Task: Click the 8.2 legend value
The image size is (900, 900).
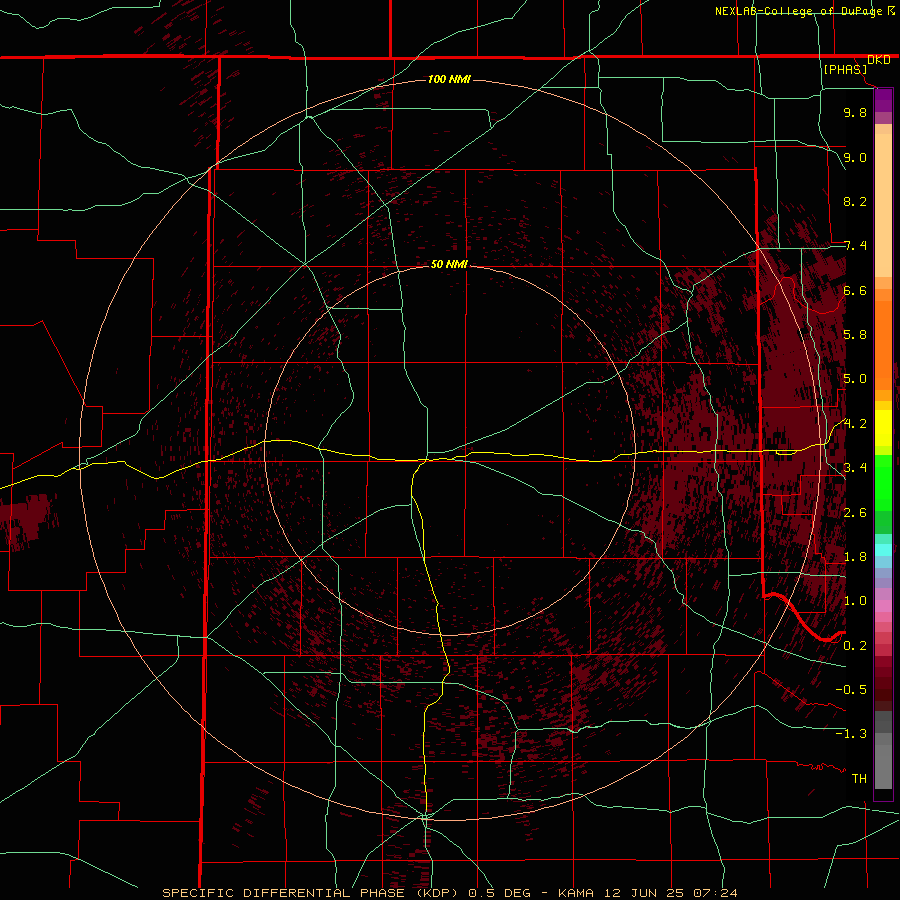Action: pos(855,201)
